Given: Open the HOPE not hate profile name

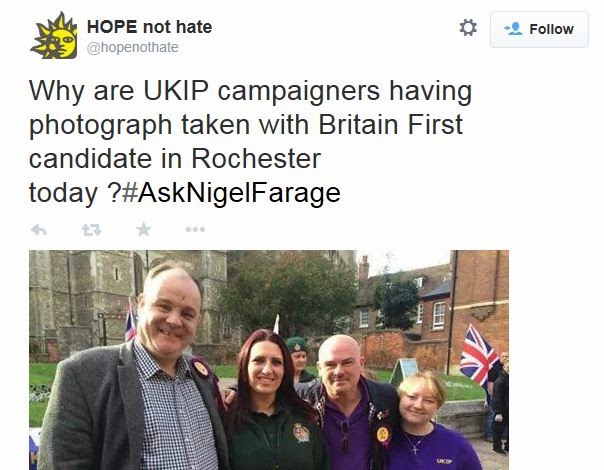Looking at the screenshot, I should pyautogui.click(x=149, y=27).
